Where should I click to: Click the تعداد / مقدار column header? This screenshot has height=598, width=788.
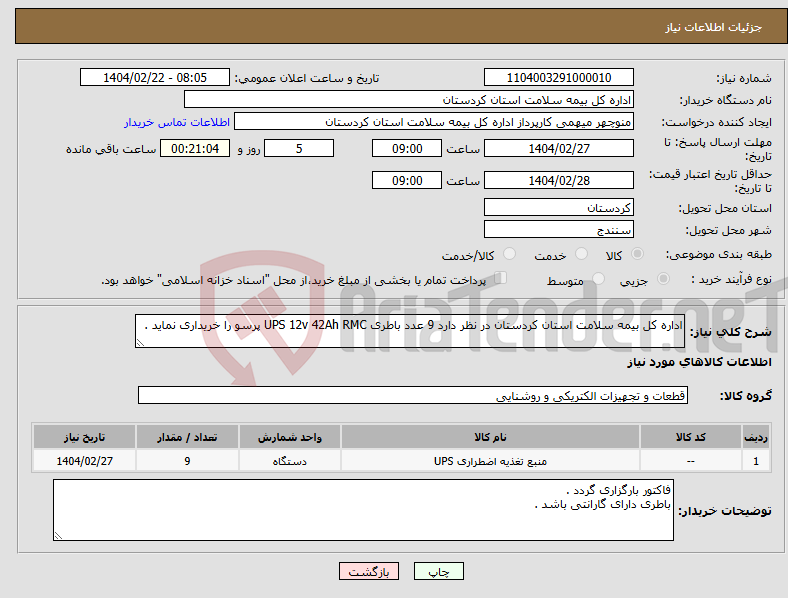(187, 437)
